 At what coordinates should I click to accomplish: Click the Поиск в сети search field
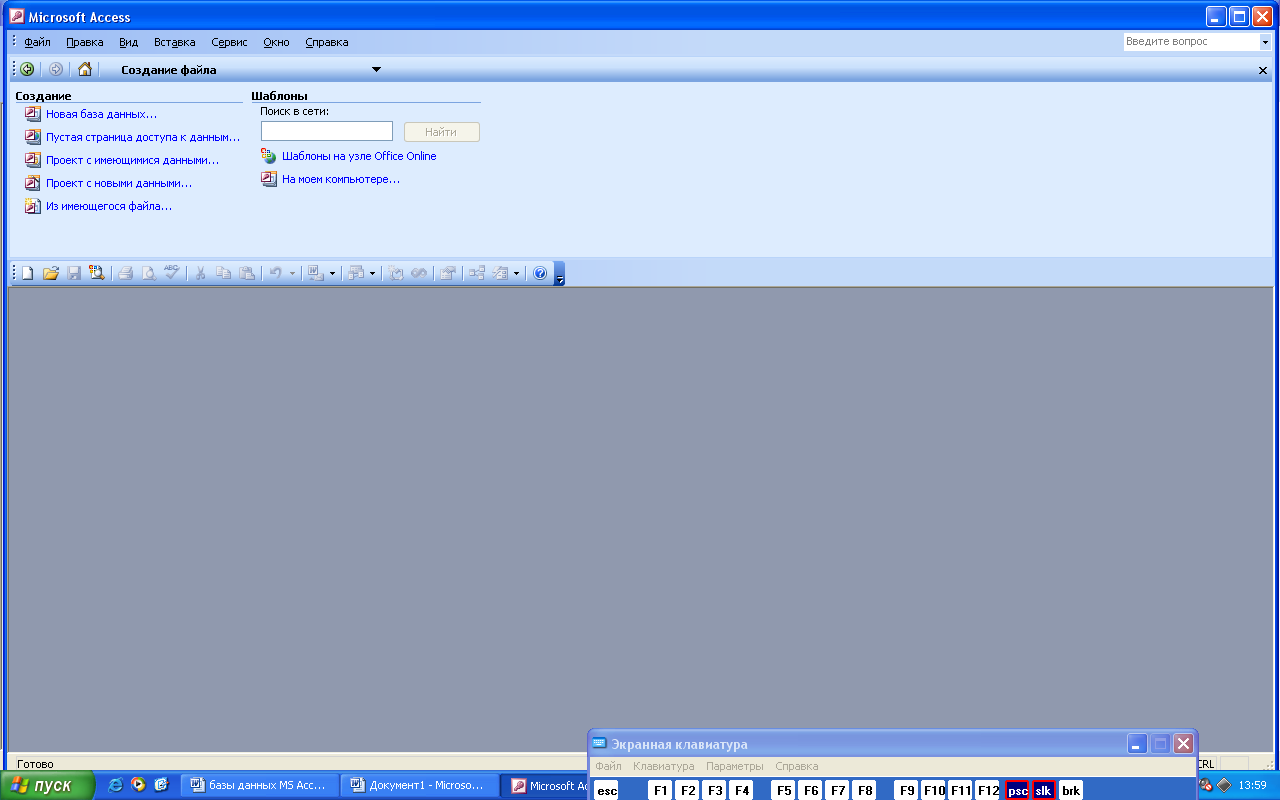(327, 131)
